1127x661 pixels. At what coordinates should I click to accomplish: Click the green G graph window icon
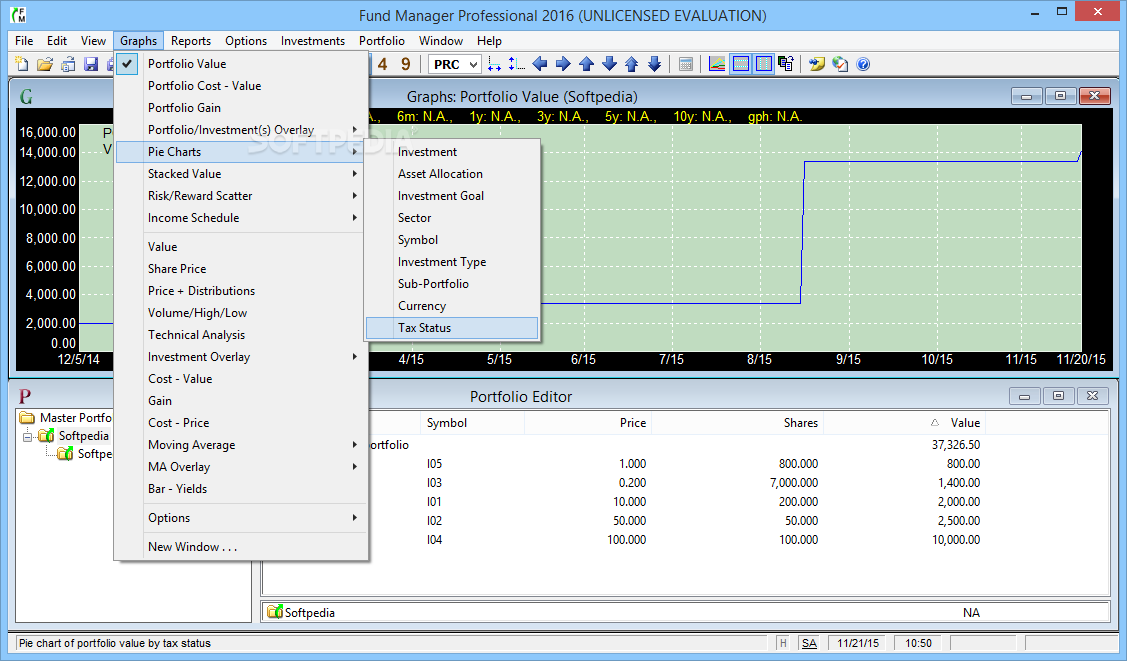click(x=27, y=96)
